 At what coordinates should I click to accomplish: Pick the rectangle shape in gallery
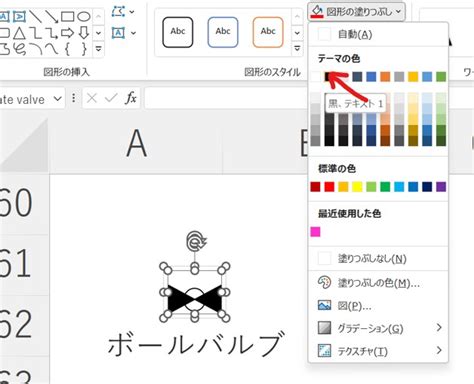coord(67,16)
